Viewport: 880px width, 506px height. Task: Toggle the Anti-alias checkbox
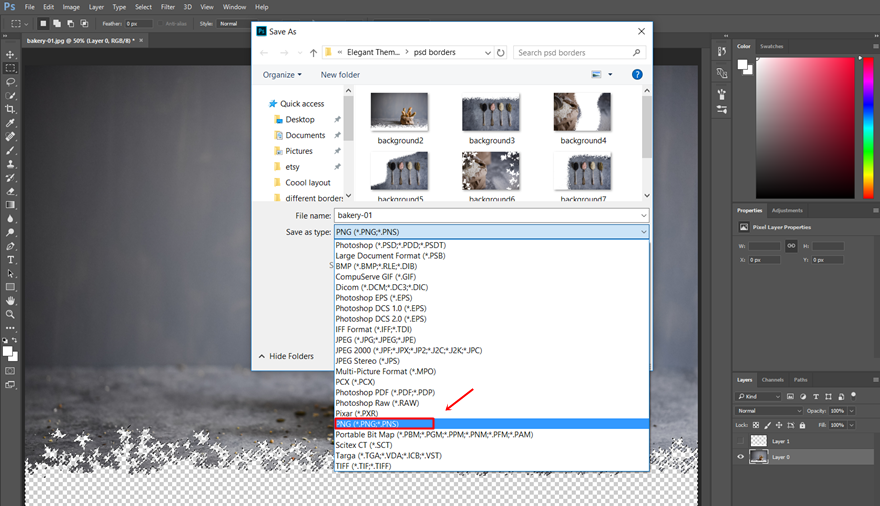pyautogui.click(x=161, y=24)
